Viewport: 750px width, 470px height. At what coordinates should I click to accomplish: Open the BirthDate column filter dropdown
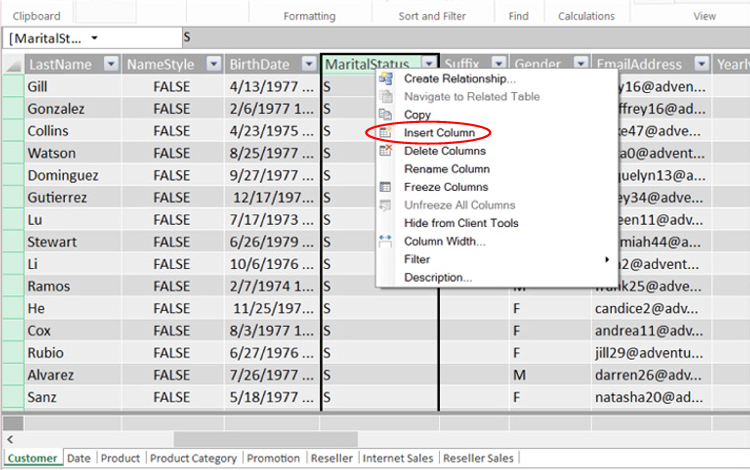[309, 64]
